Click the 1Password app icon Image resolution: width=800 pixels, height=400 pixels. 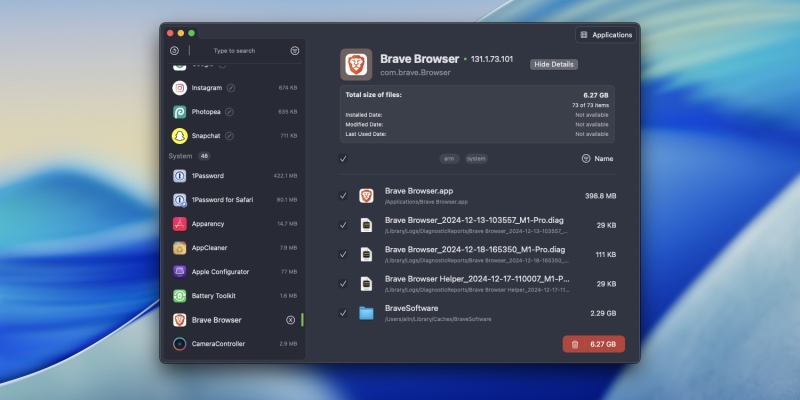[180, 176]
